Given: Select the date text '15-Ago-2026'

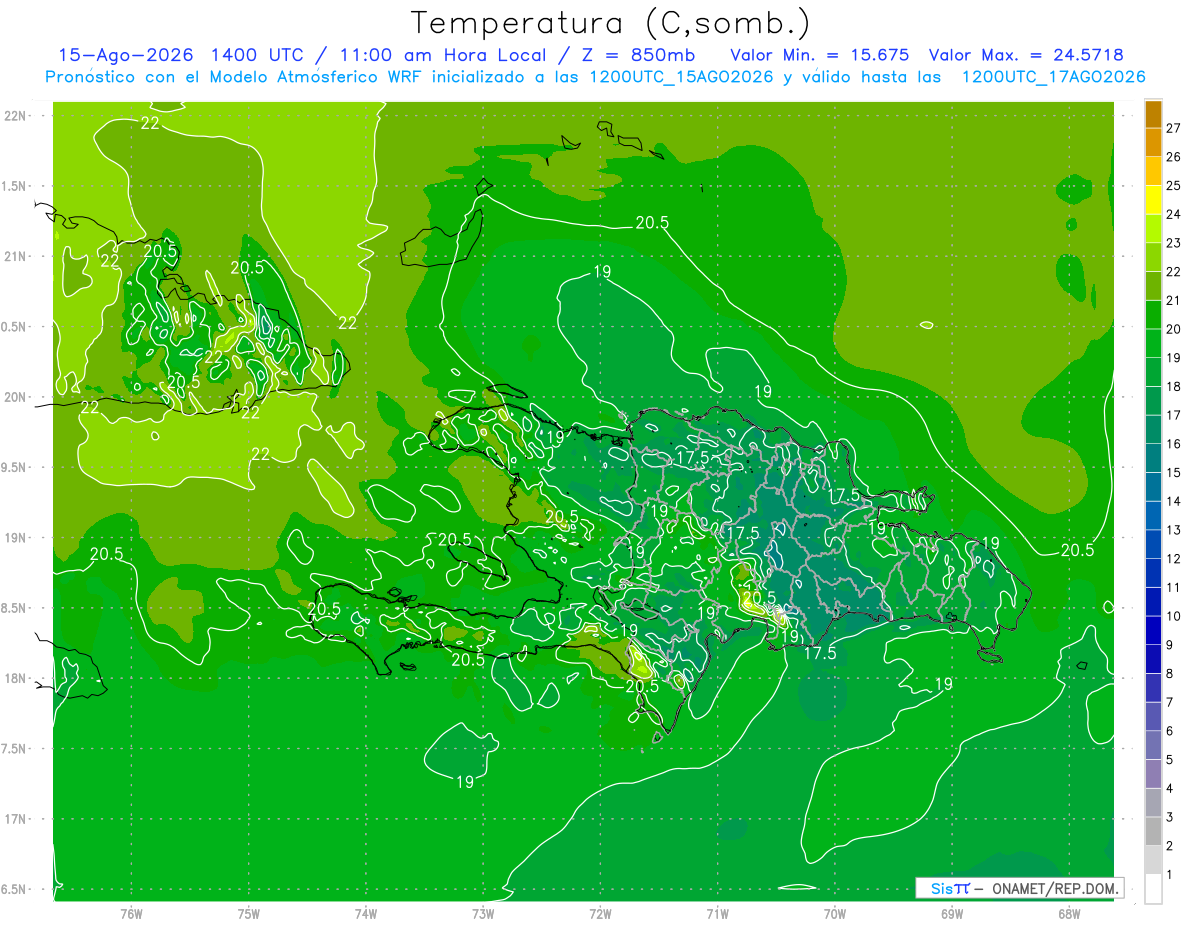Looking at the screenshot, I should (126, 55).
